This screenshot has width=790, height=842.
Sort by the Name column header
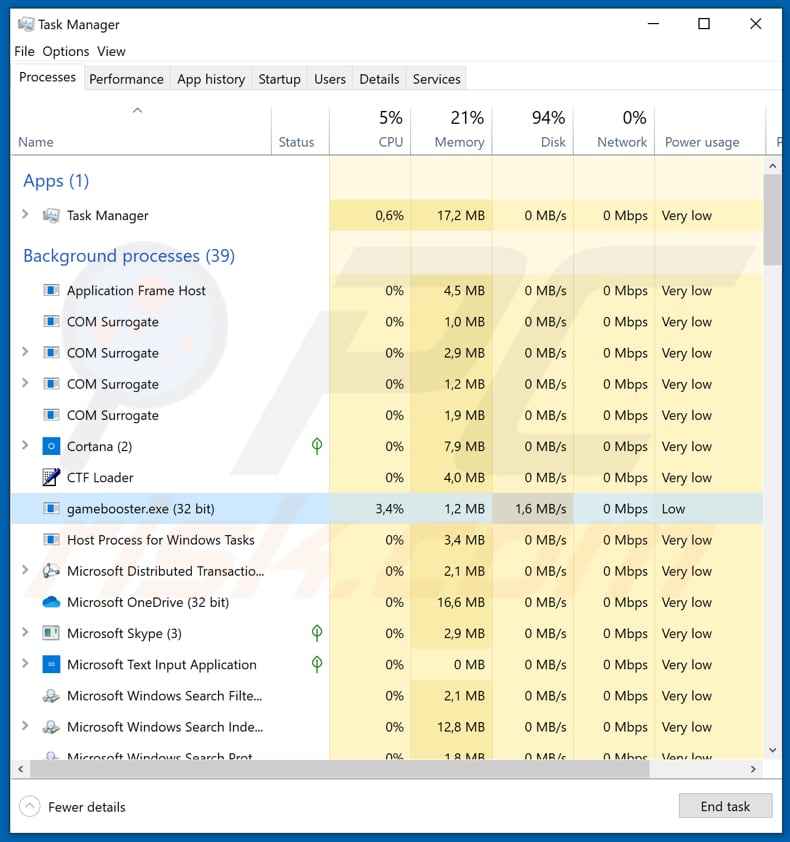[x=141, y=130]
